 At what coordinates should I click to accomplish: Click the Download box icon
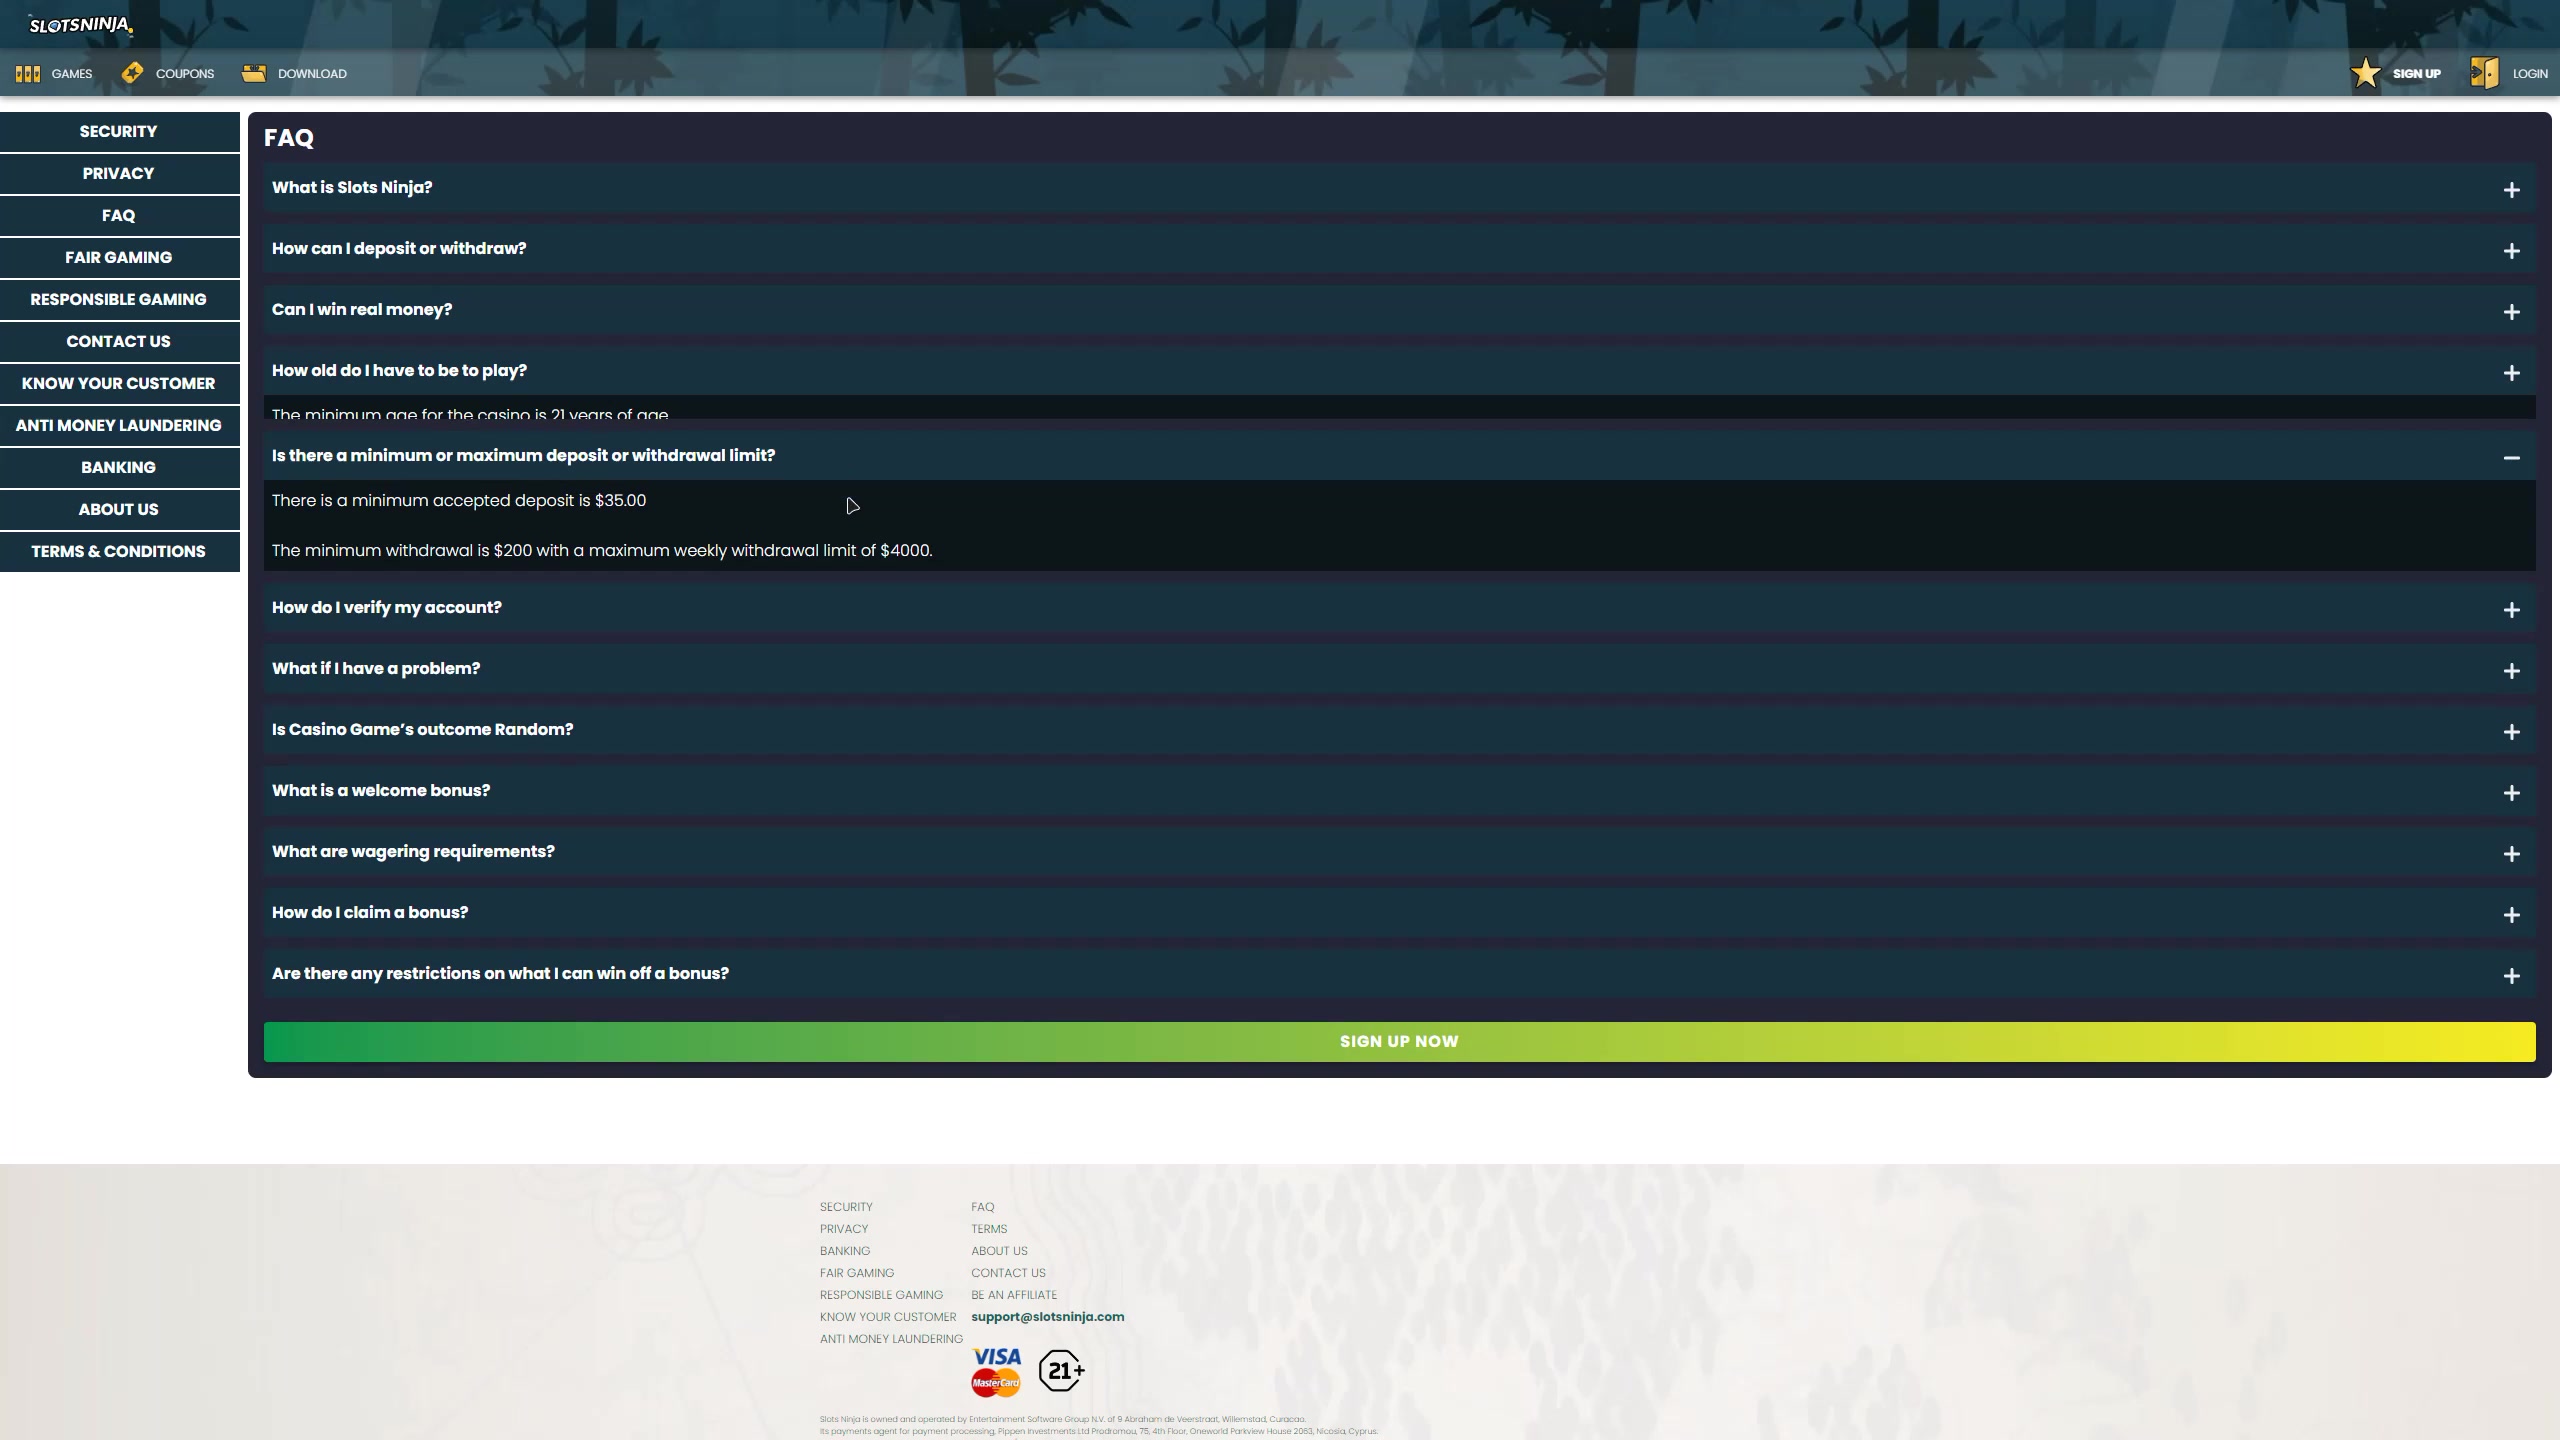coord(254,73)
